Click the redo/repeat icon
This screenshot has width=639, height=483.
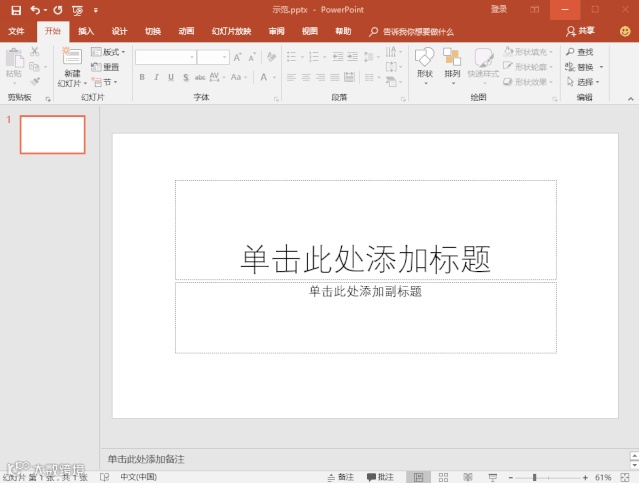[x=58, y=10]
